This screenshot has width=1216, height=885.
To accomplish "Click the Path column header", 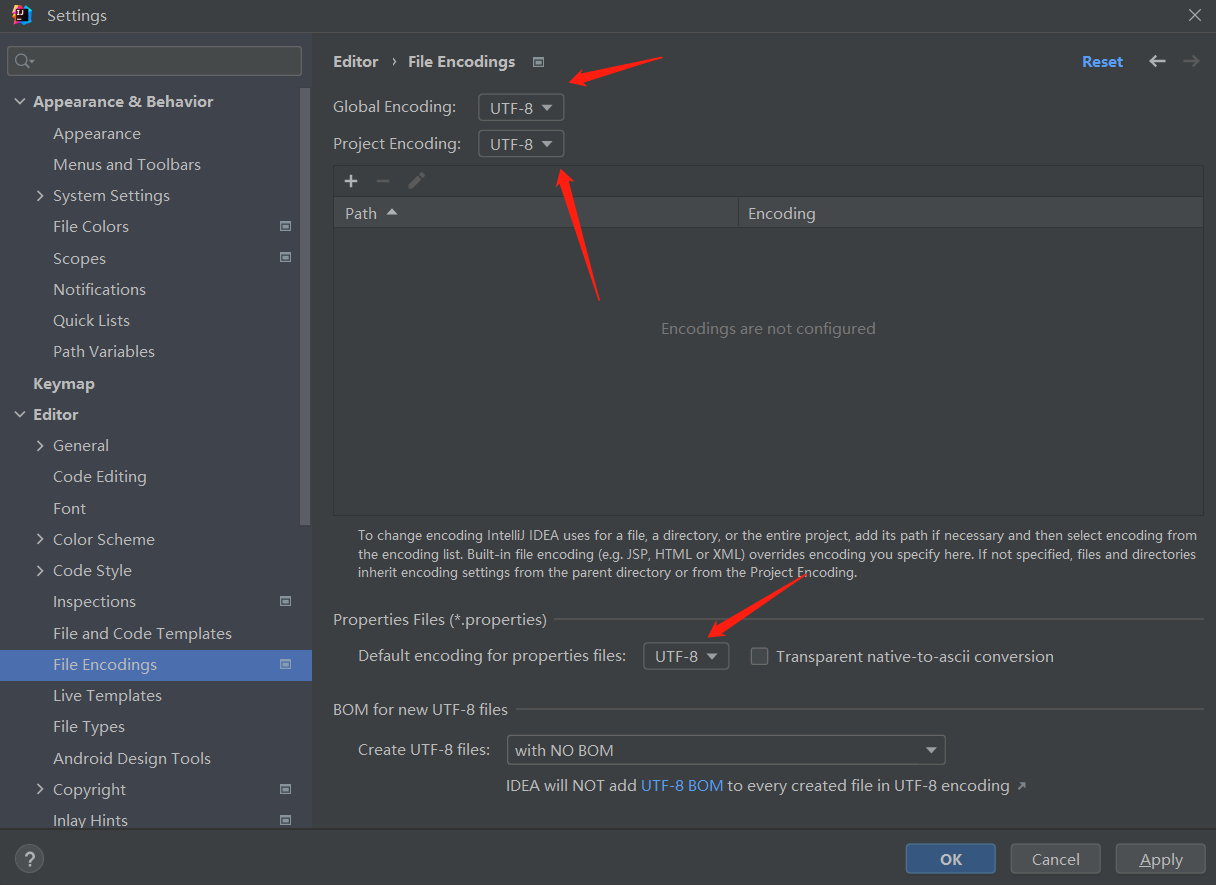I will [536, 213].
